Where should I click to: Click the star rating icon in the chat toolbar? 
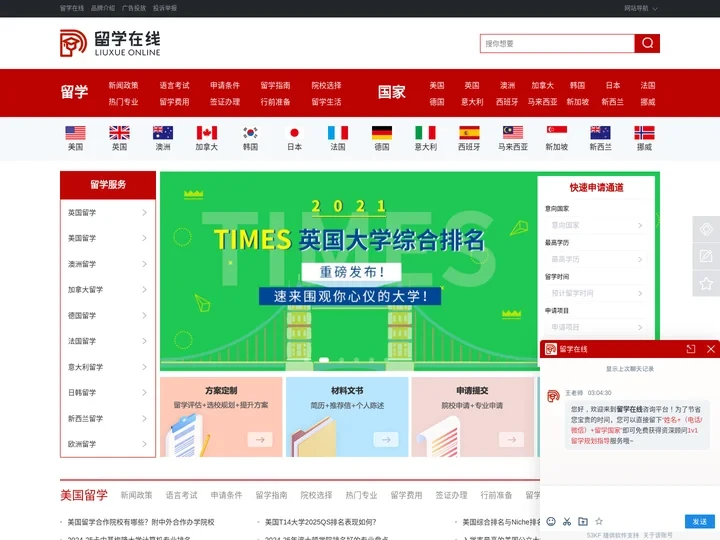point(599,521)
